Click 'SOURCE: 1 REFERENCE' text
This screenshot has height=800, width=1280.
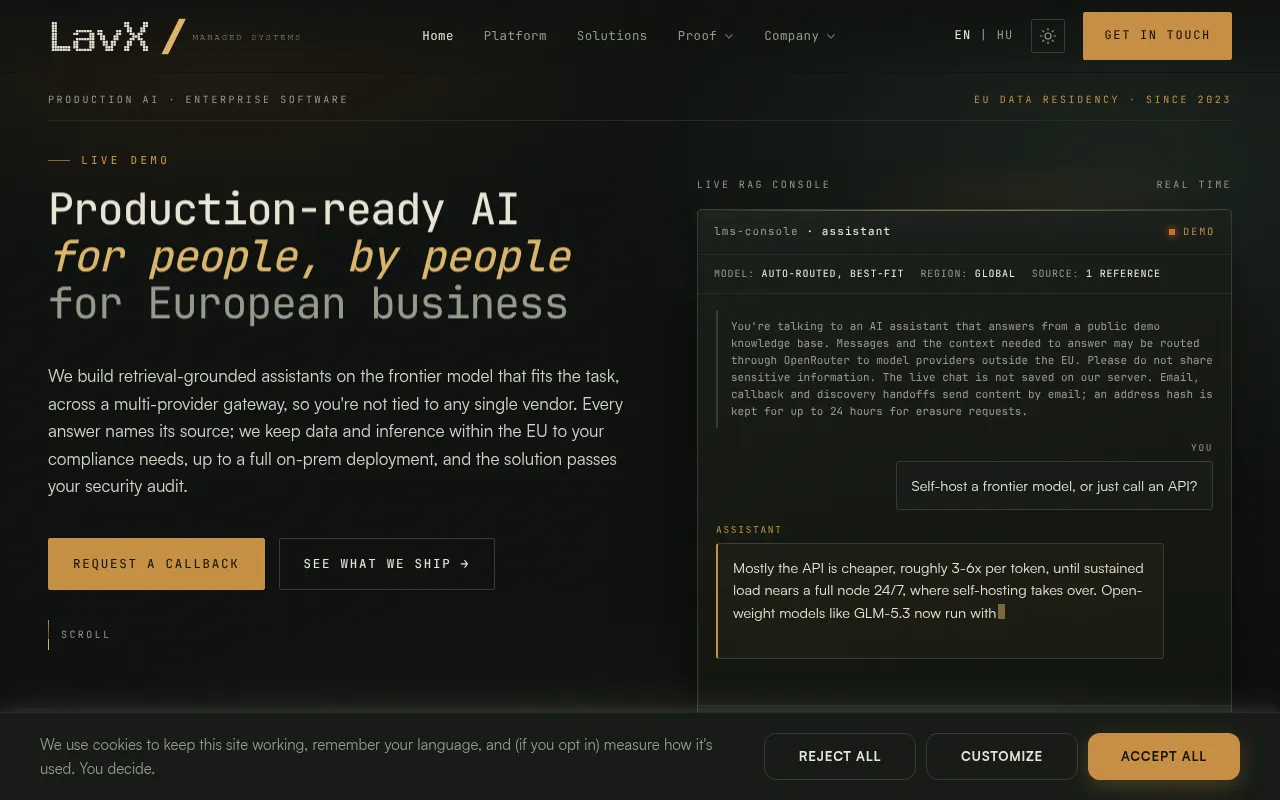coord(1096,274)
